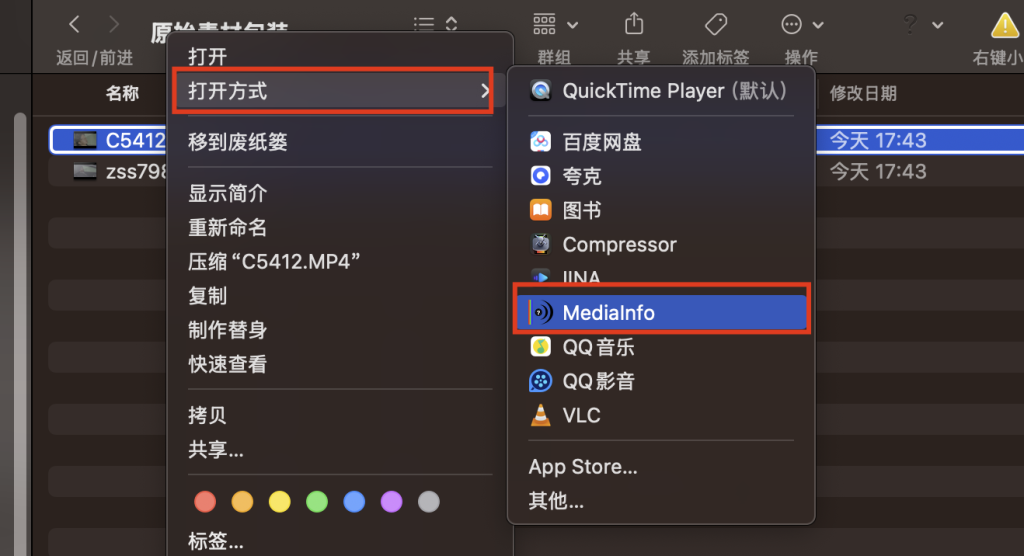Select QuickTime Player default icon
The image size is (1024, 556).
(541, 91)
